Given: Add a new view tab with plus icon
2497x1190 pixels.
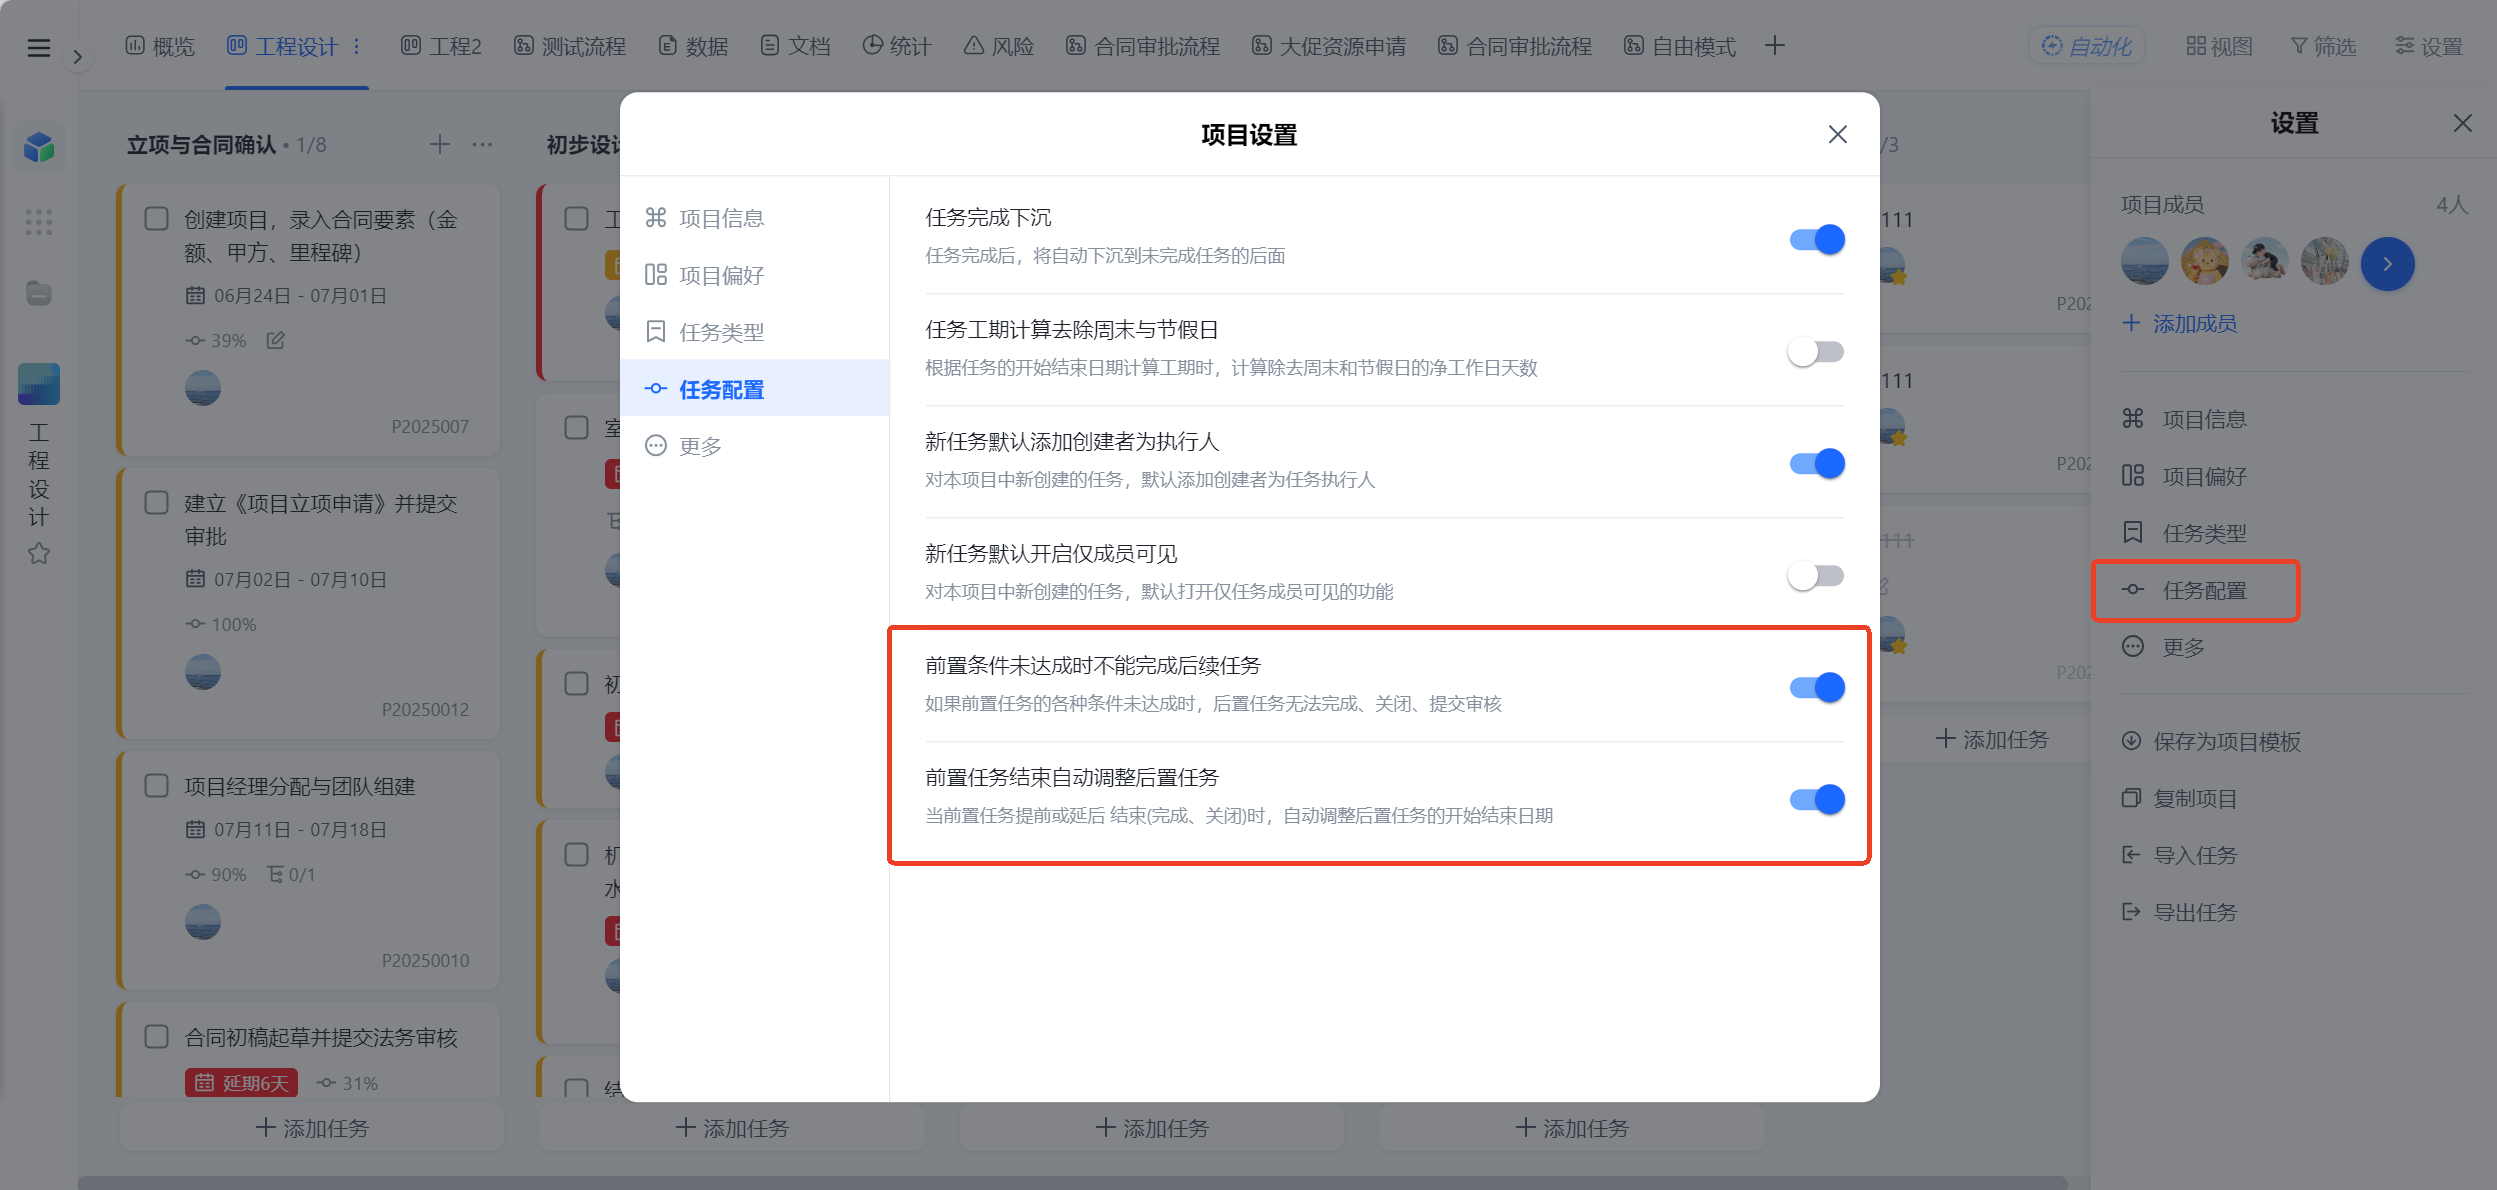Looking at the screenshot, I should click(1775, 46).
